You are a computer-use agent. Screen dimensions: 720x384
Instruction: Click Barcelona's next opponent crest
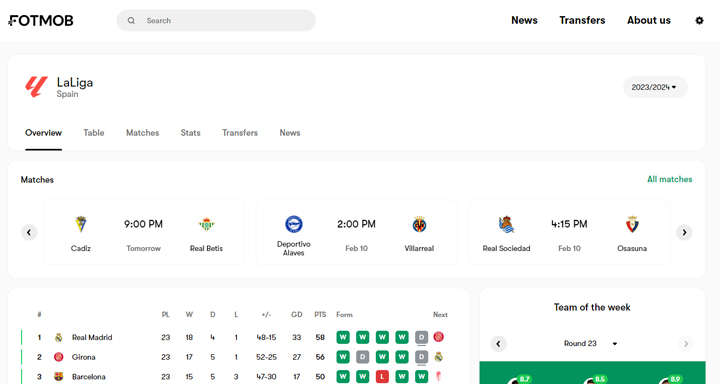[x=439, y=377]
